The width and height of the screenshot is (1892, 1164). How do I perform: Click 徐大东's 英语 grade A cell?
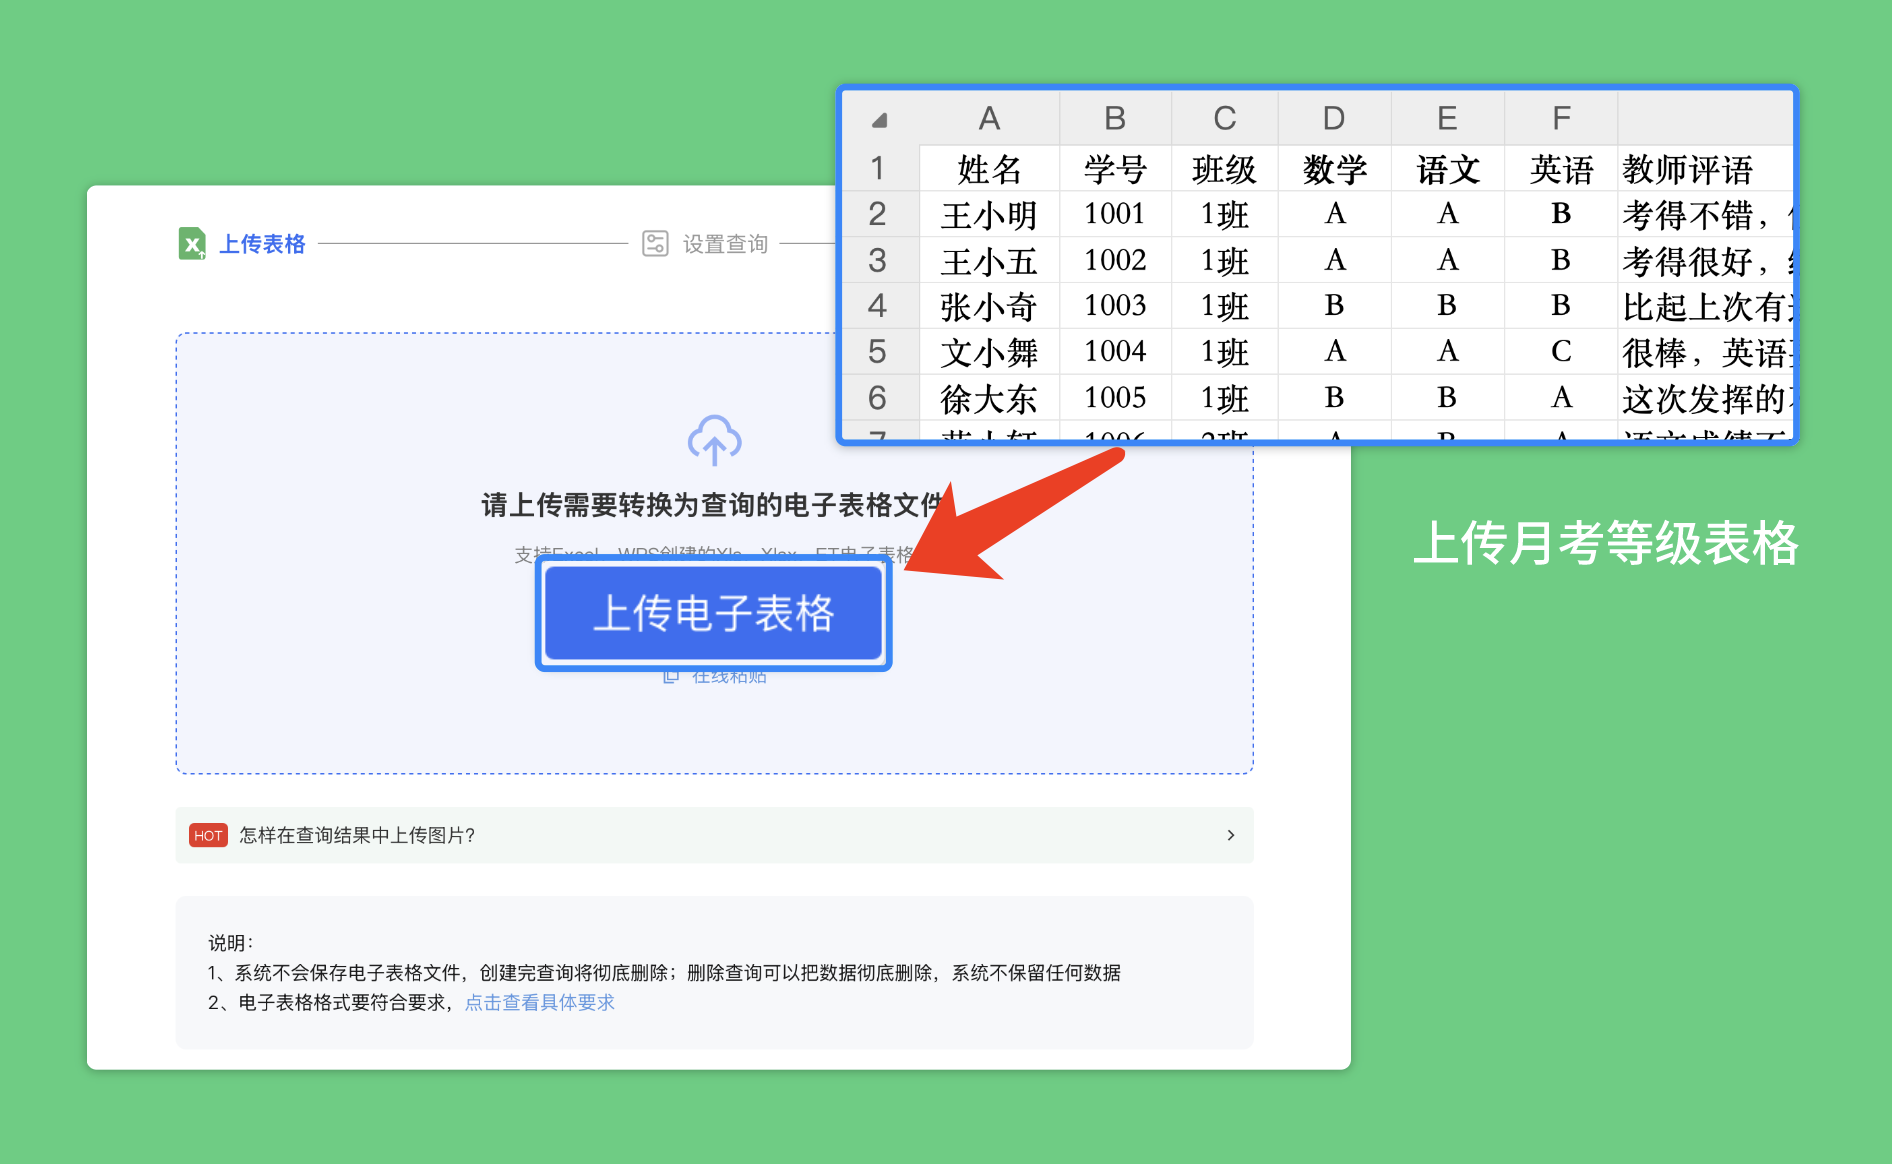(1561, 398)
